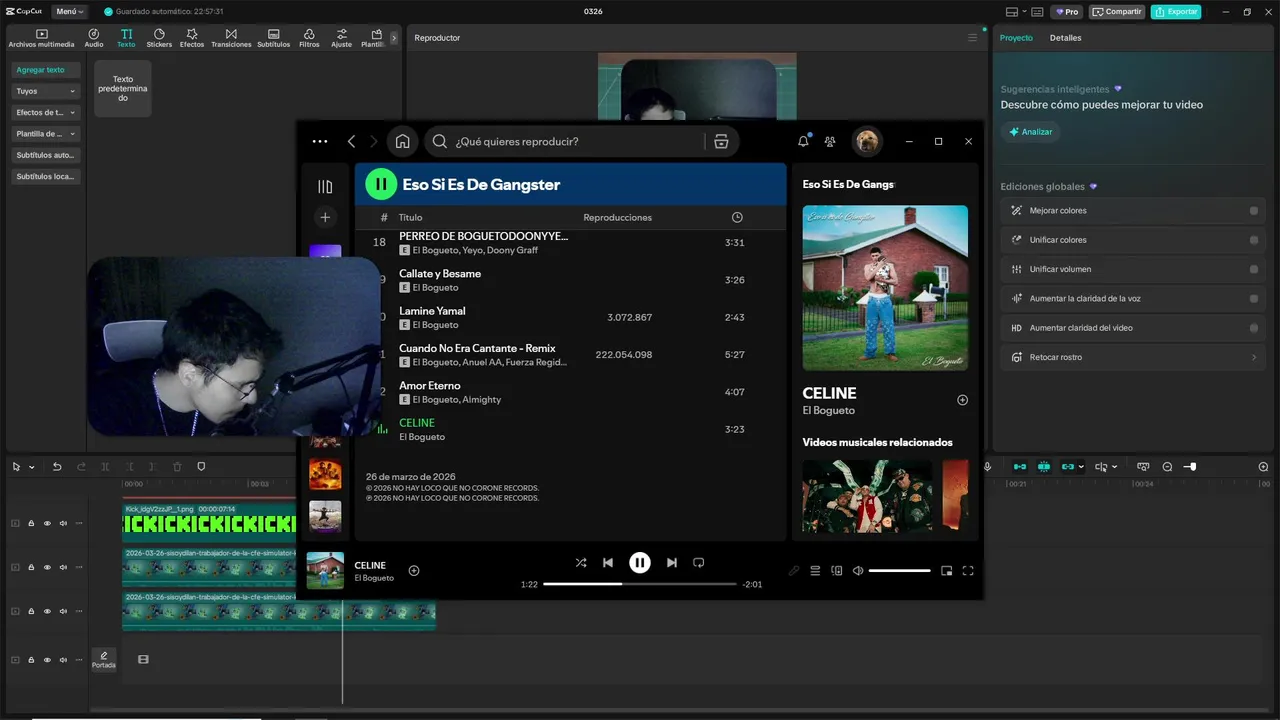Lock the Kick png track
1280x720 pixels.
pyautogui.click(x=31, y=523)
